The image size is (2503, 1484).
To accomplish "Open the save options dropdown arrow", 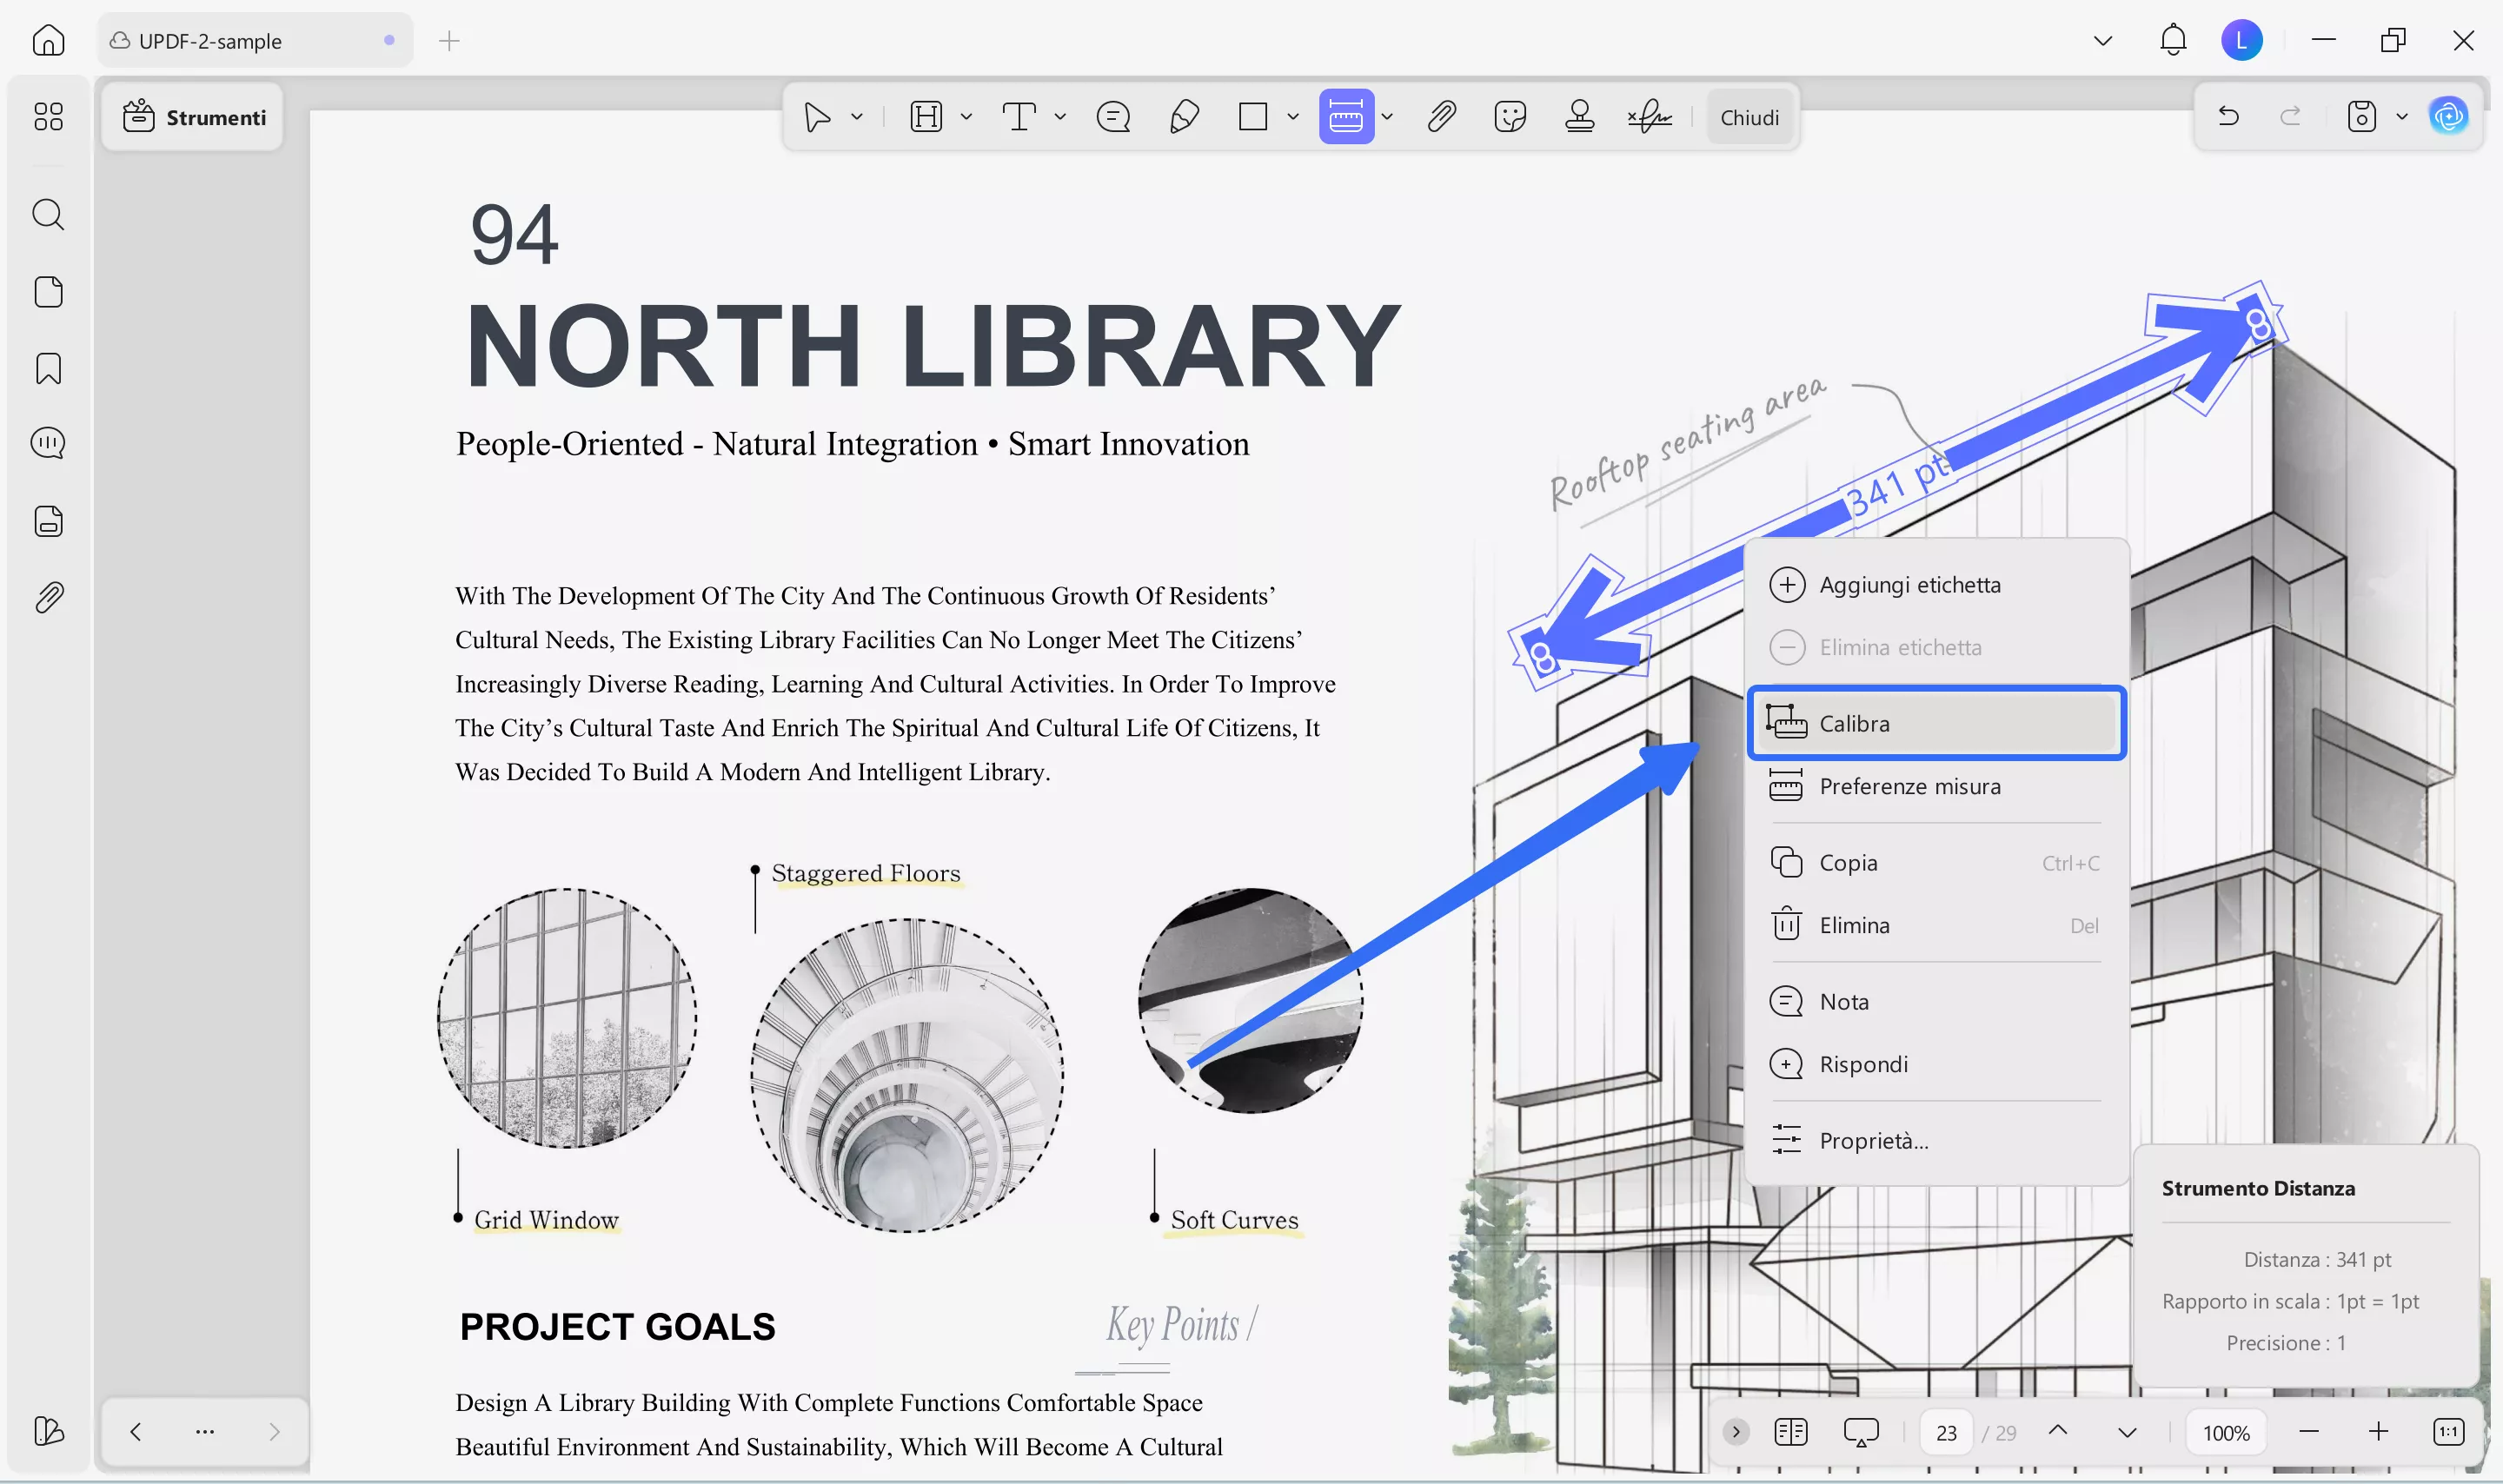I will tap(2401, 117).
